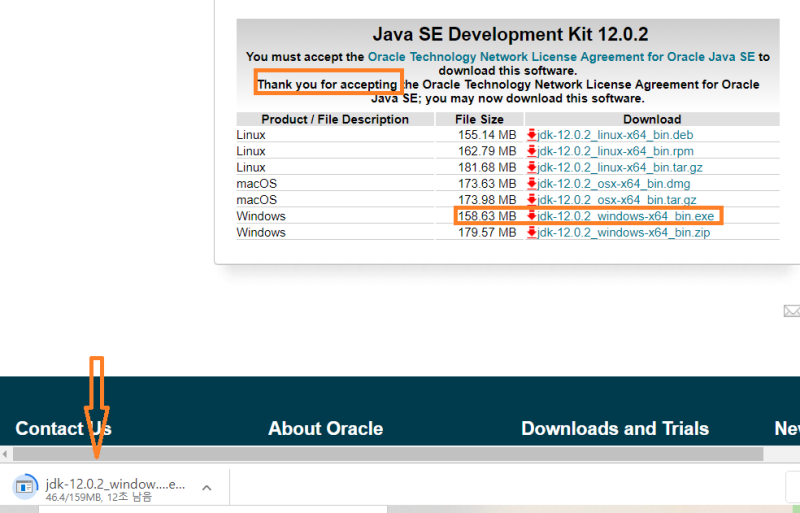
Task: Click the red download arrow beside osx-x64_bin.dmg
Action: [x=532, y=183]
